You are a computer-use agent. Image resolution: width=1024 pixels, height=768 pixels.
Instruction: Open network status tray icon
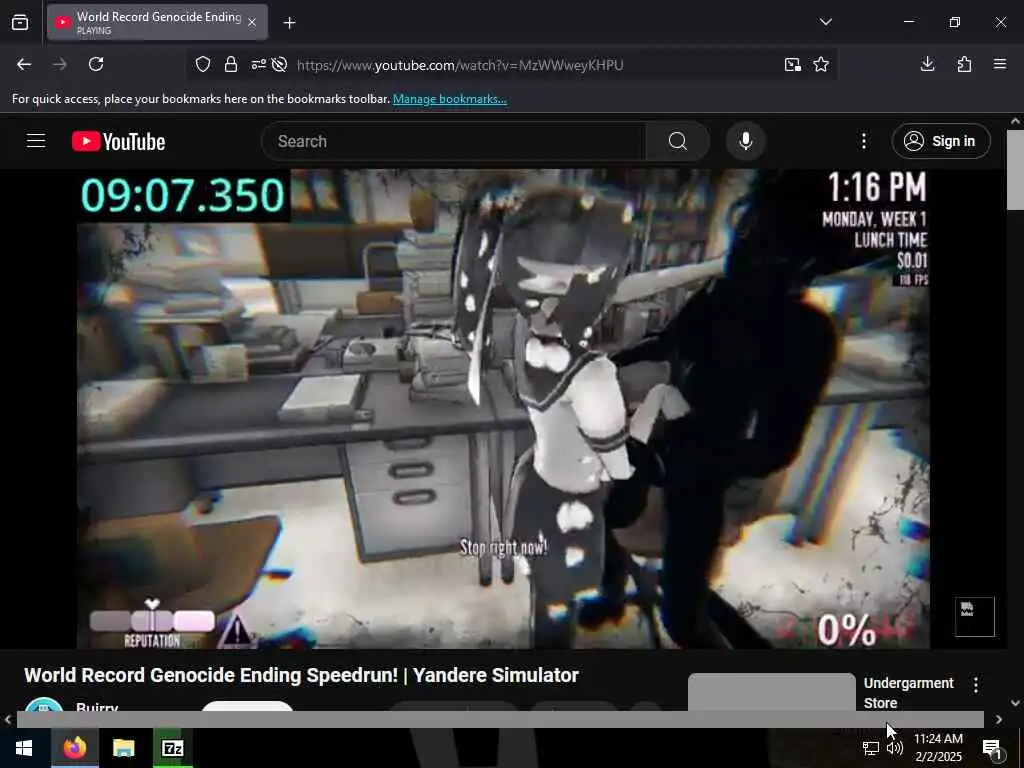(x=871, y=748)
